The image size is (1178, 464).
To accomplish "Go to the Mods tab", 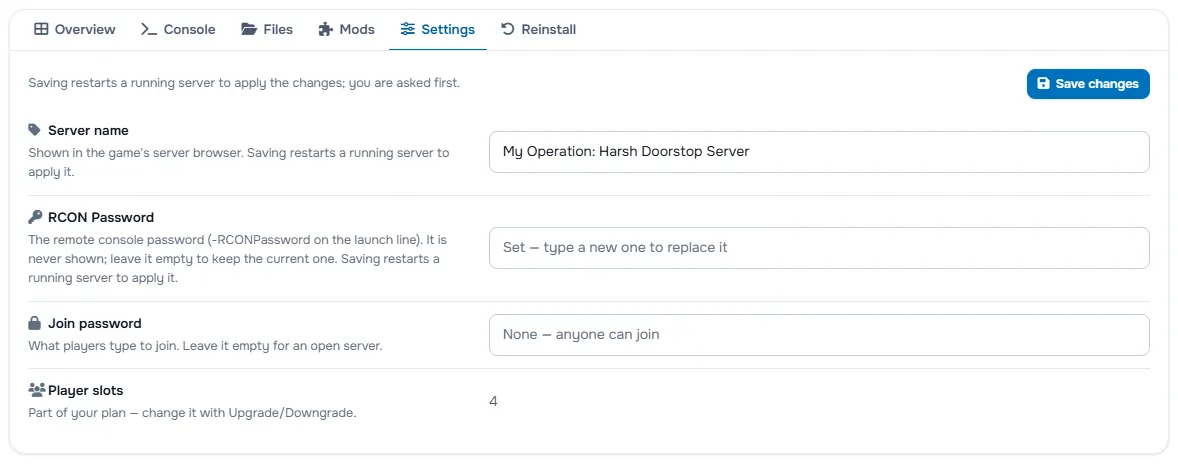I will (346, 30).
